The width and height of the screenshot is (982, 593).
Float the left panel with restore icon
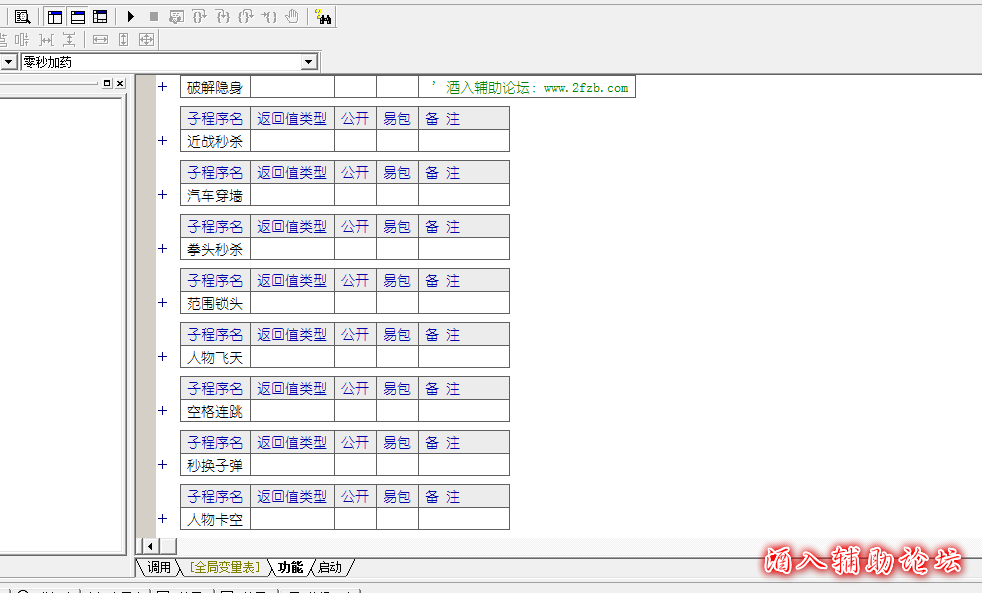(x=107, y=84)
